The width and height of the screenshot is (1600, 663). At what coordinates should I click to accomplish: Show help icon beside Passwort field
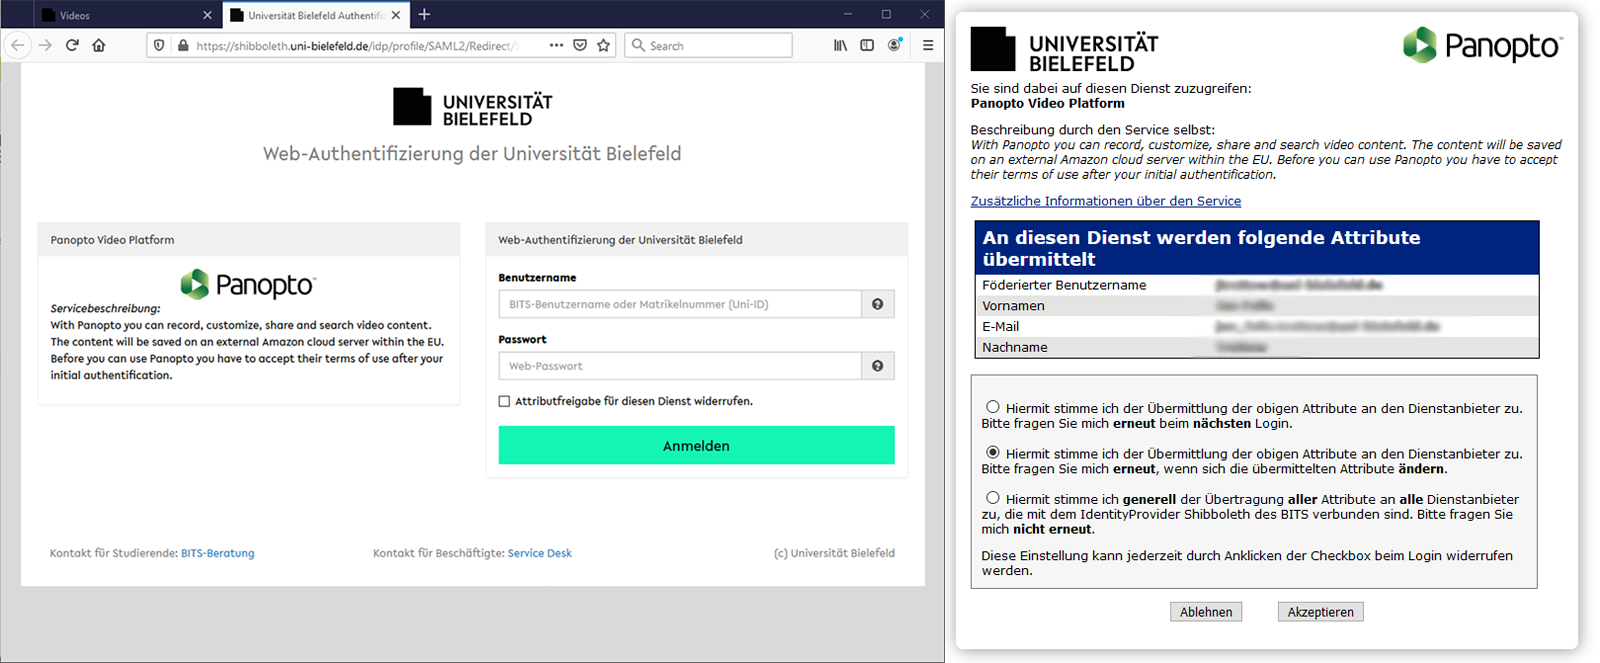point(878,366)
